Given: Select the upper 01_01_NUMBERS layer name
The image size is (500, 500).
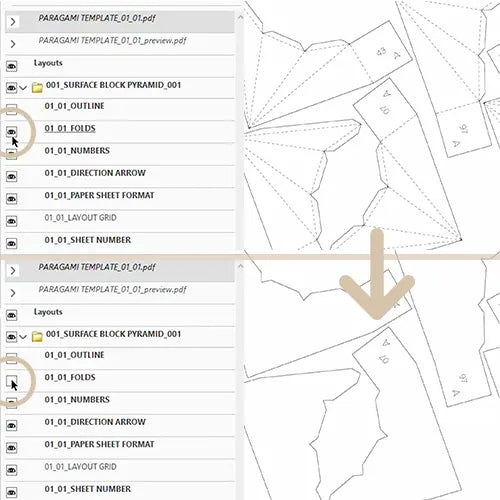Looking at the screenshot, I should point(77,151).
